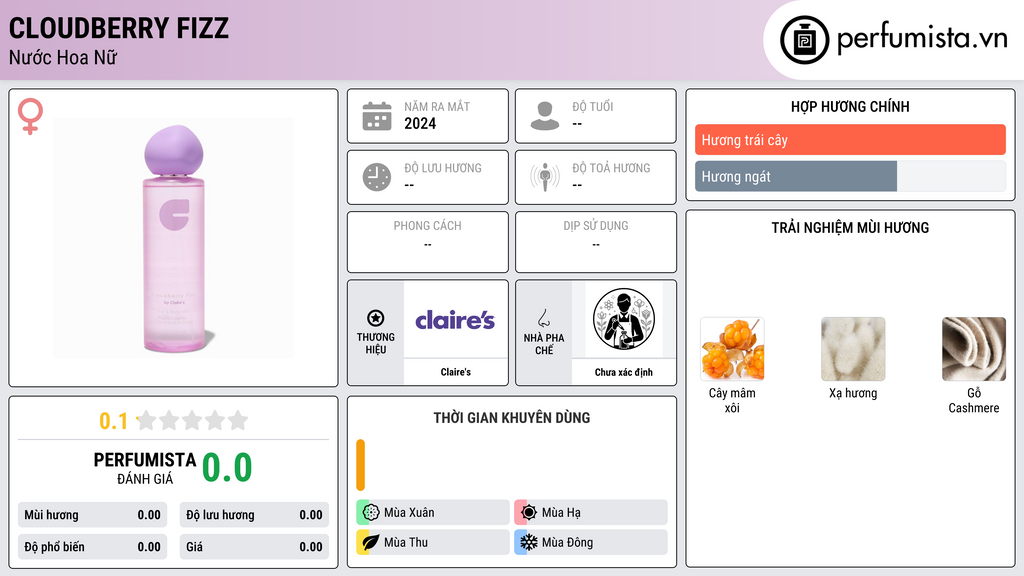
Task: Click the Claire's brand name label
Action: (x=455, y=372)
